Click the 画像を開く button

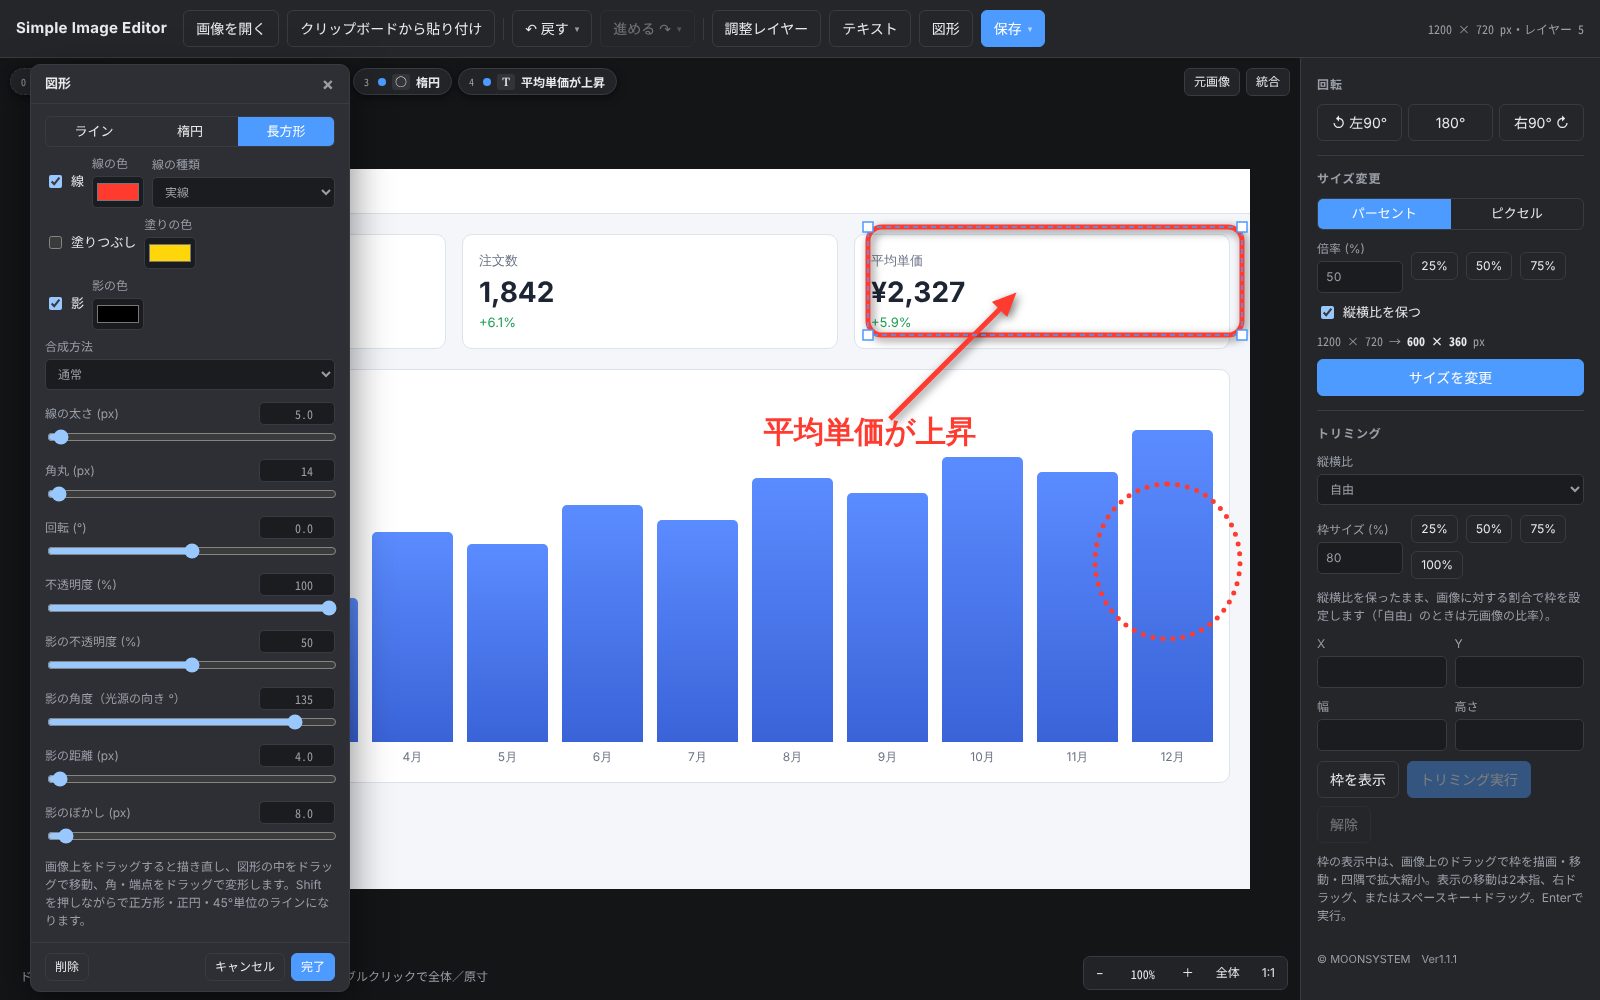[231, 29]
